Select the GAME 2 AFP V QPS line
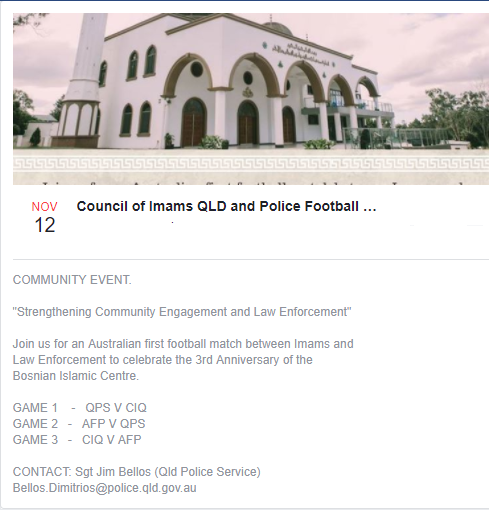Viewport: 489px width, 510px height. point(79,424)
